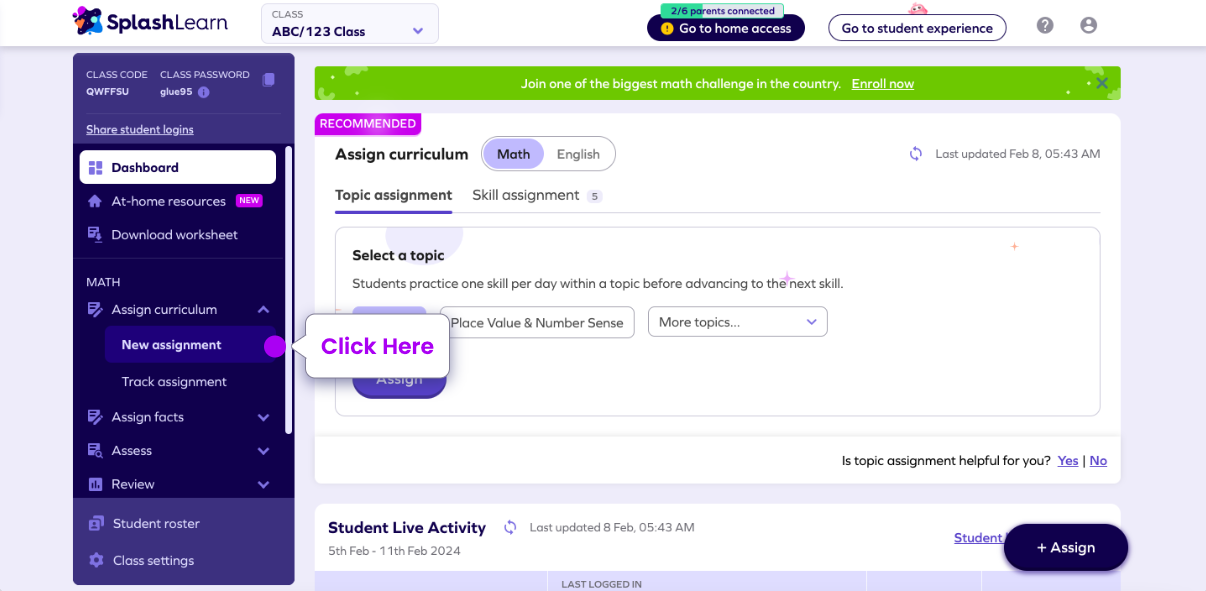Click the Enroll now link
This screenshot has width=1206, height=591.
tap(882, 83)
